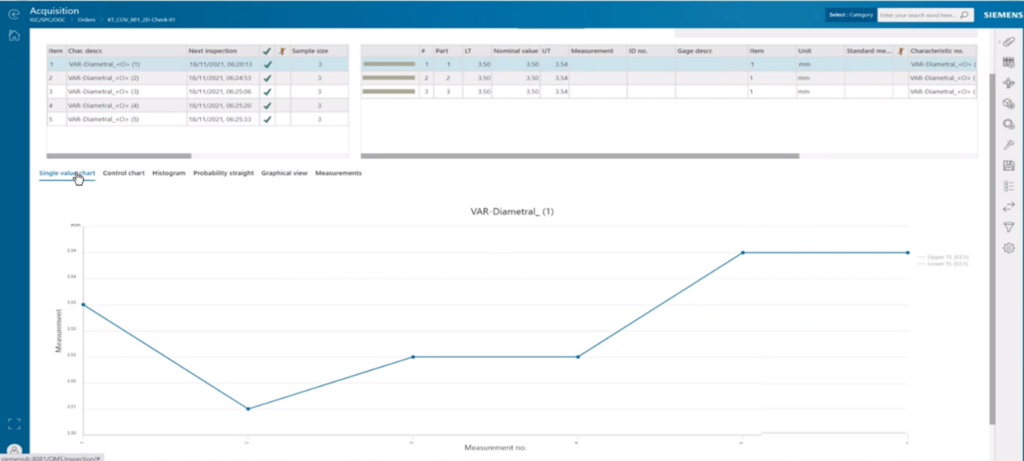Click the checklist icon in right sidebar

pyautogui.click(x=1008, y=186)
